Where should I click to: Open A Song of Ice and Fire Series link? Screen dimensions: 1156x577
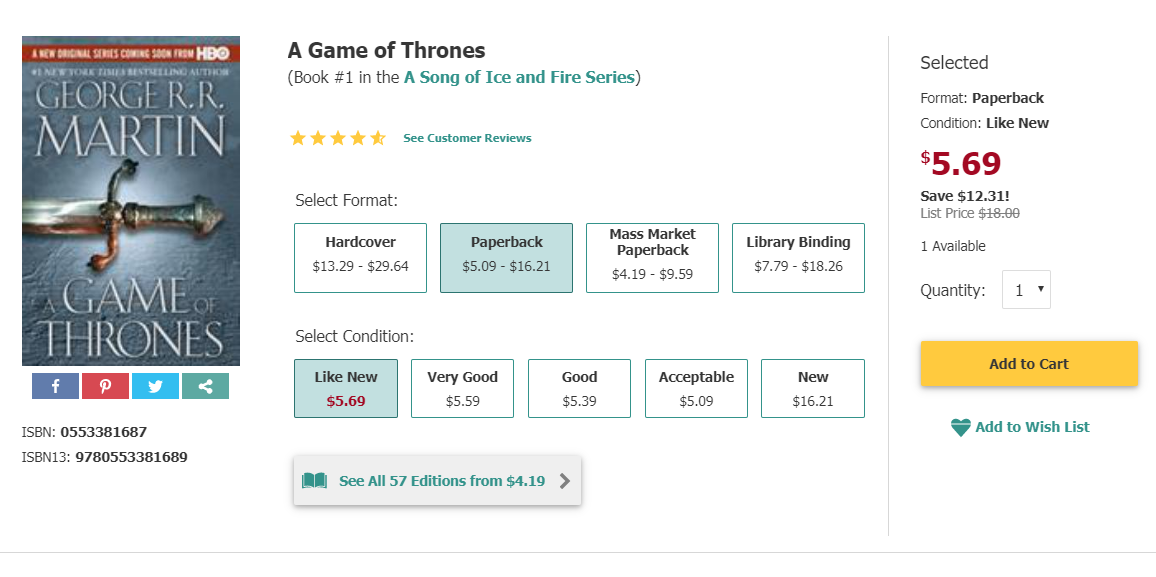519,77
